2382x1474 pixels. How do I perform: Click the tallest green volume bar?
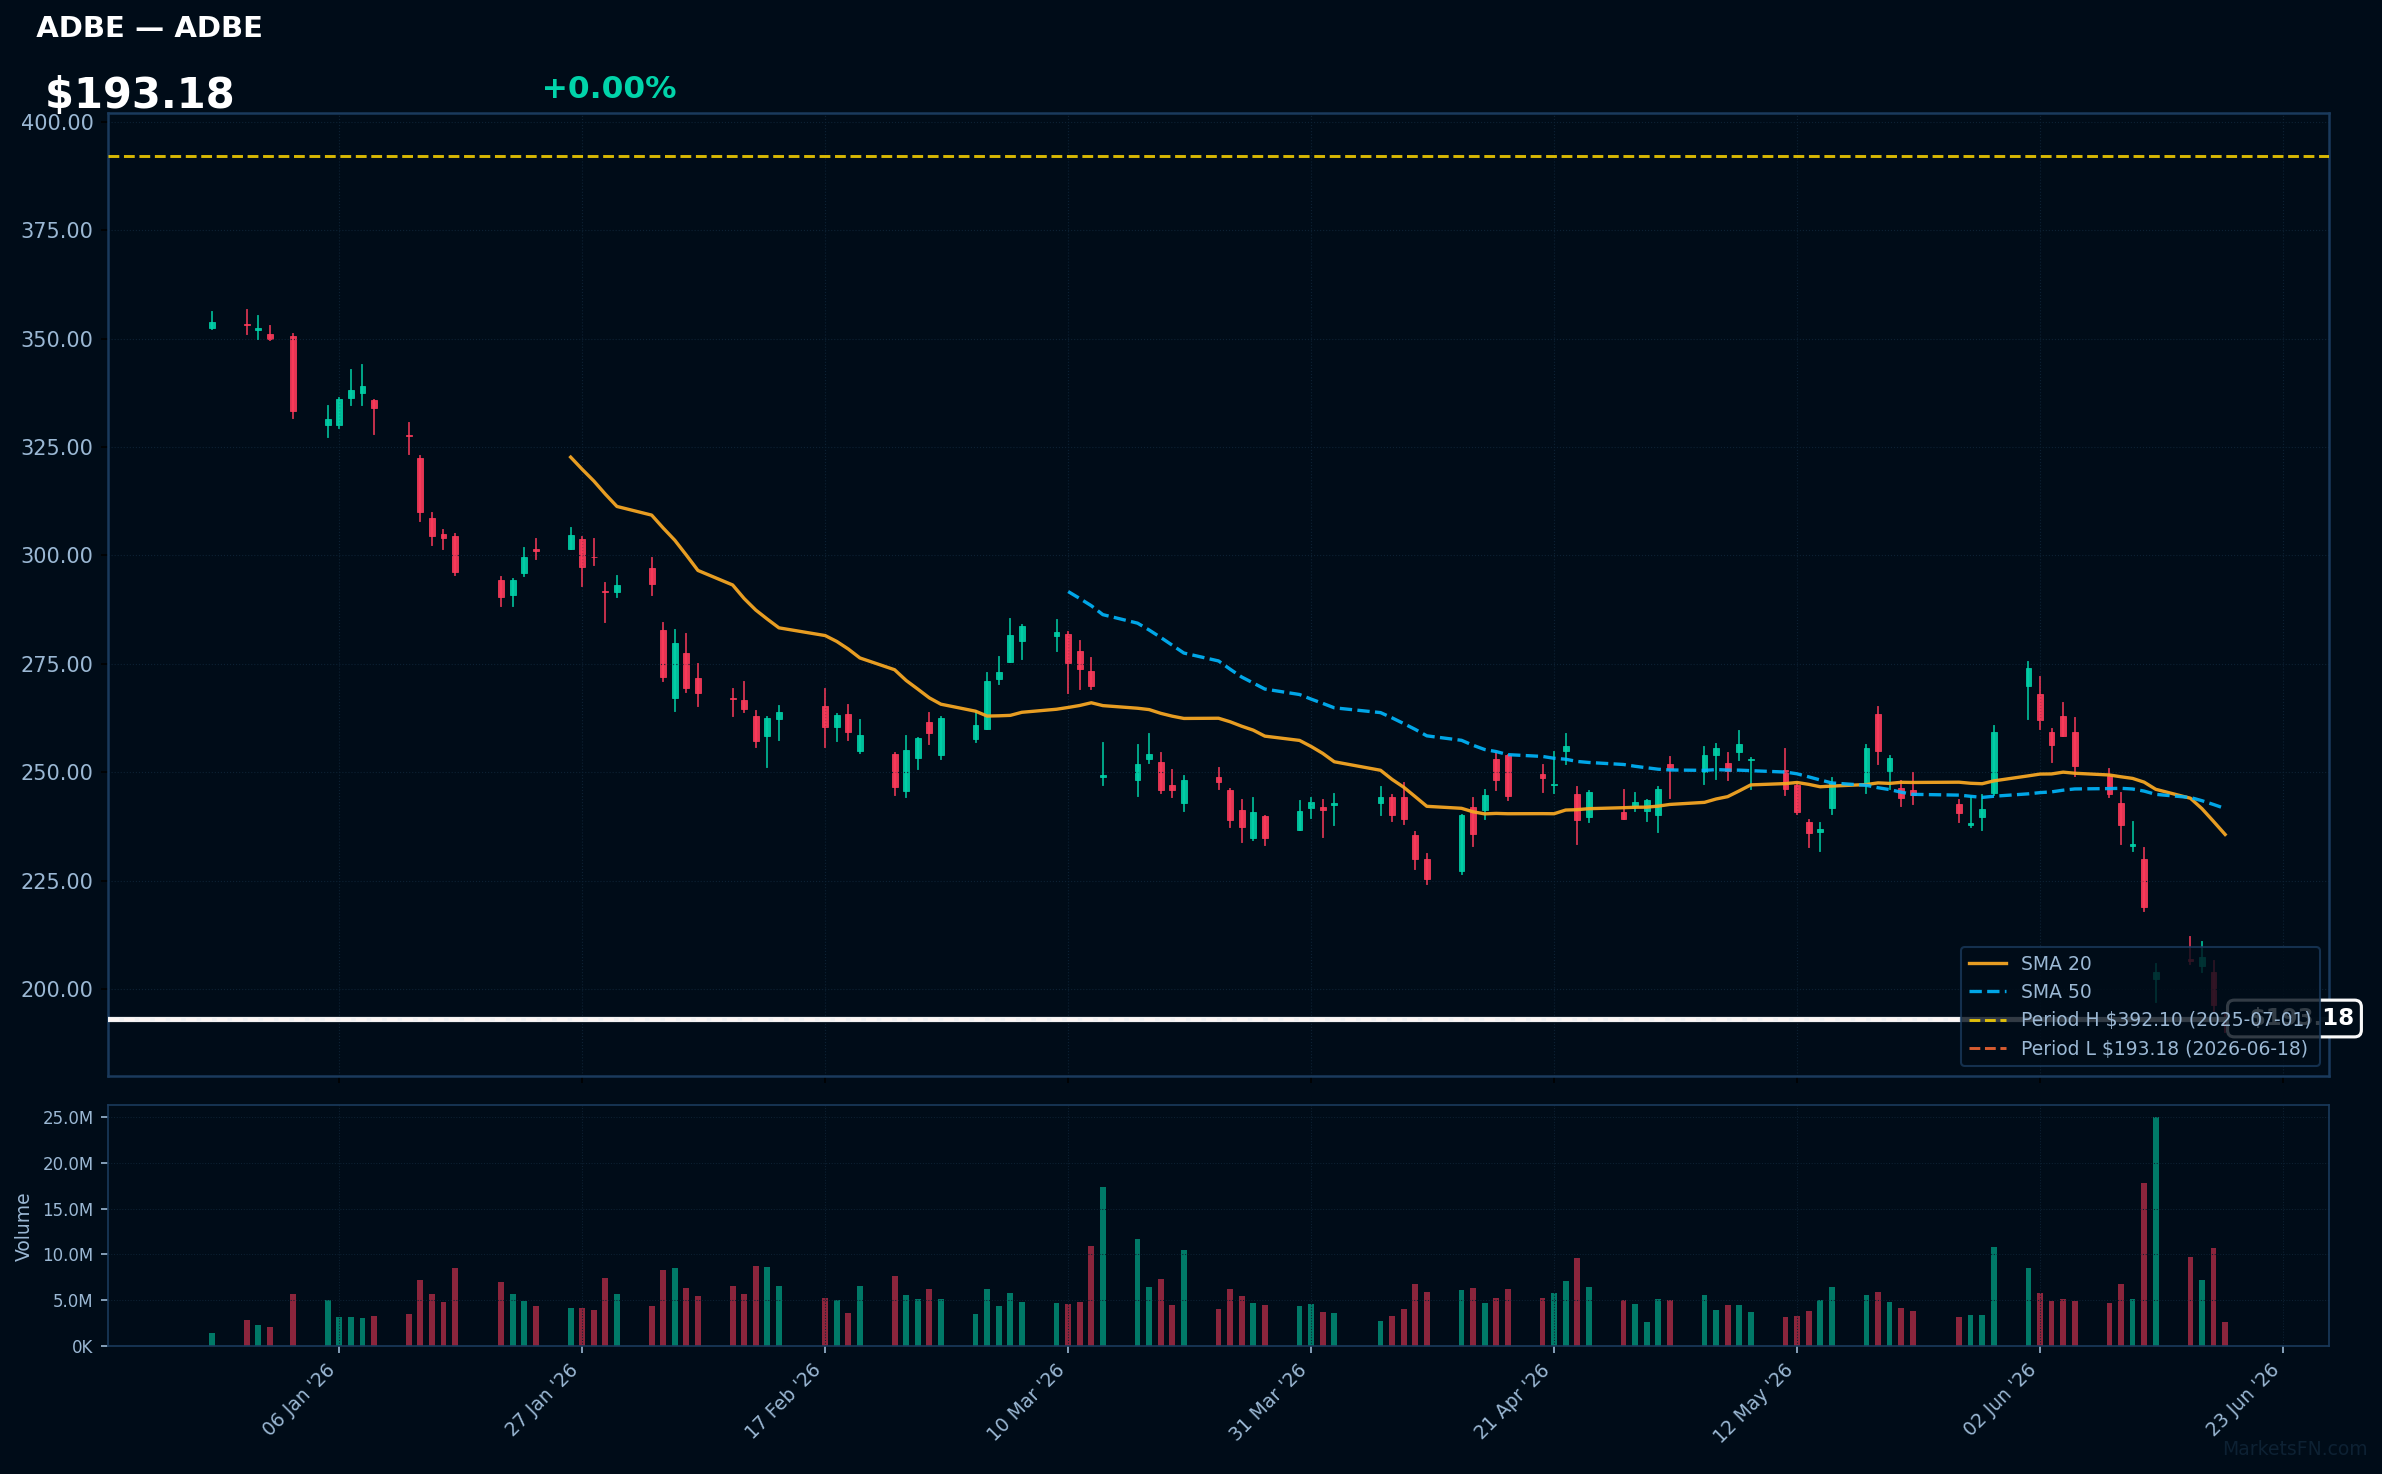(2156, 1232)
